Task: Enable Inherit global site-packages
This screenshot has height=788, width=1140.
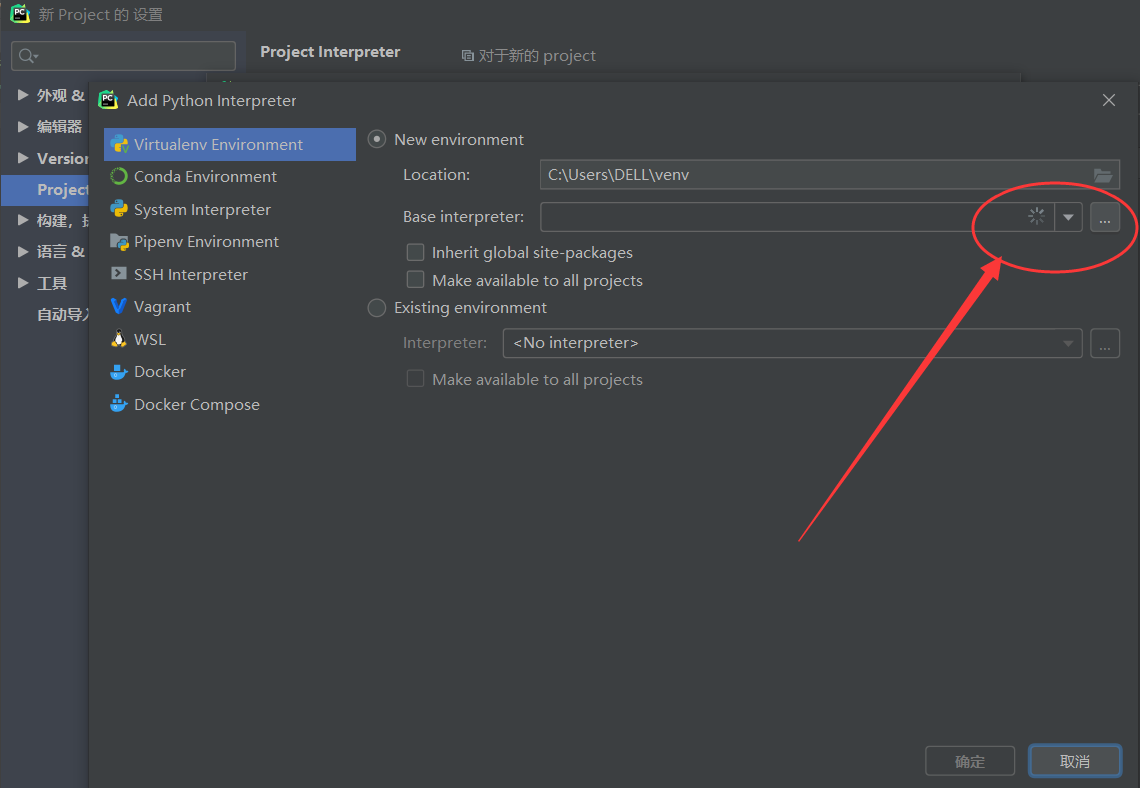Action: pyautogui.click(x=415, y=252)
